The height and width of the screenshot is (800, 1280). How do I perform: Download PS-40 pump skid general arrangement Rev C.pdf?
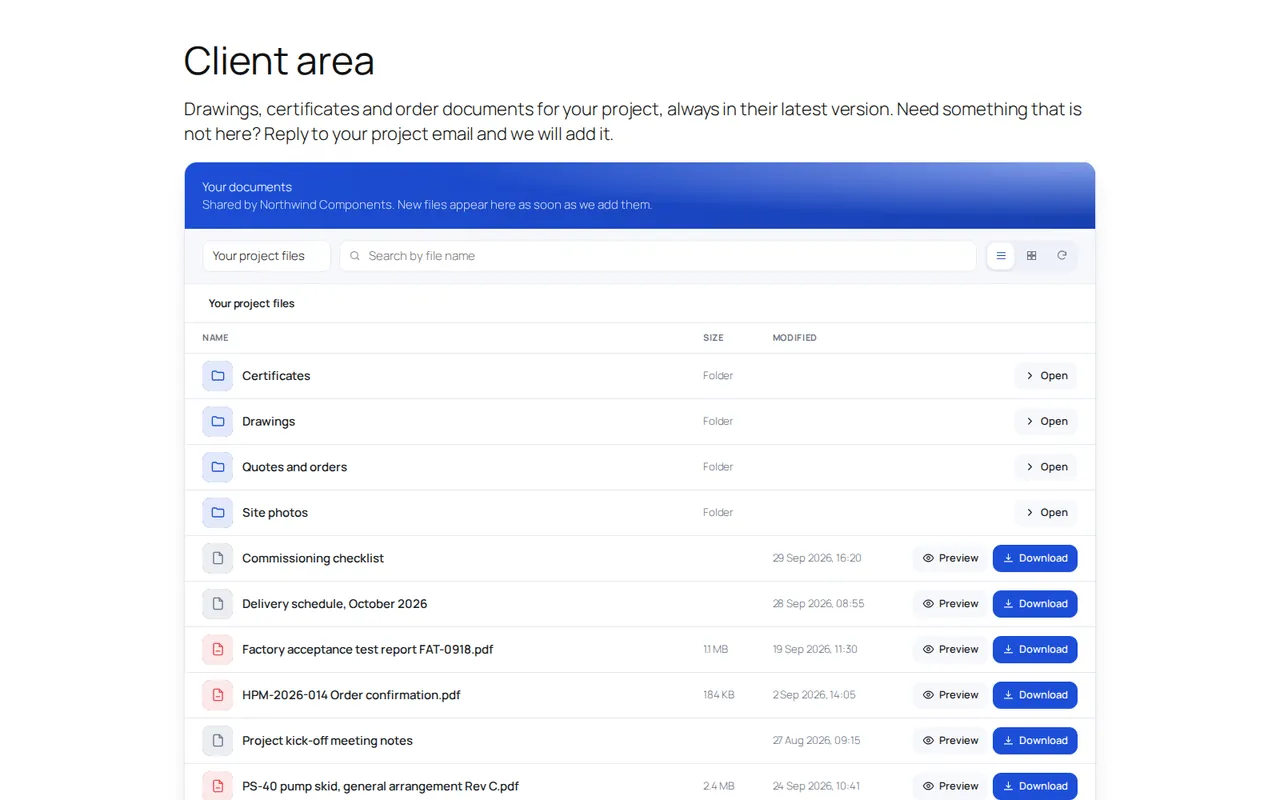click(1035, 786)
